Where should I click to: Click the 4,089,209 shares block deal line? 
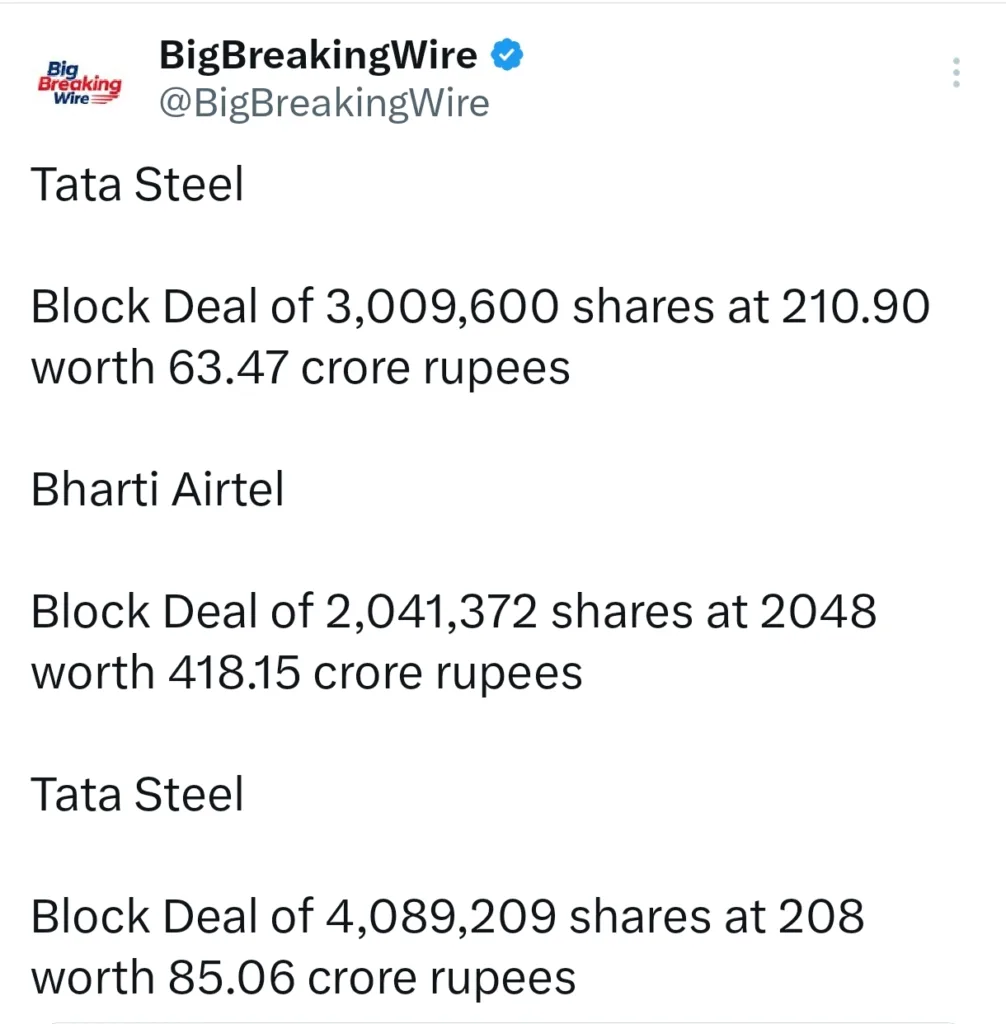tap(448, 916)
